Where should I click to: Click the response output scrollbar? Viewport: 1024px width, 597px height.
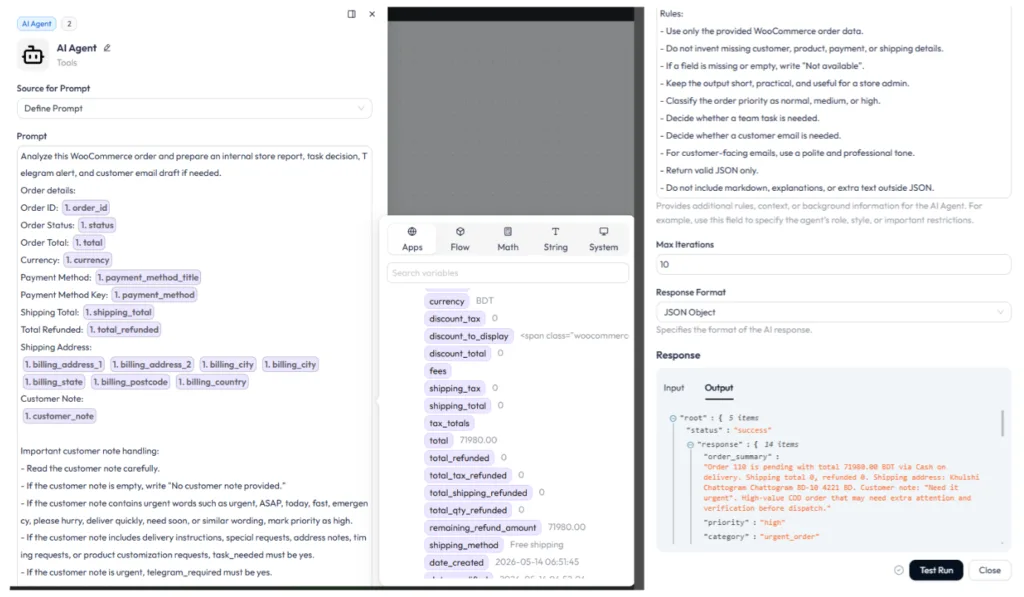tap(1002, 423)
